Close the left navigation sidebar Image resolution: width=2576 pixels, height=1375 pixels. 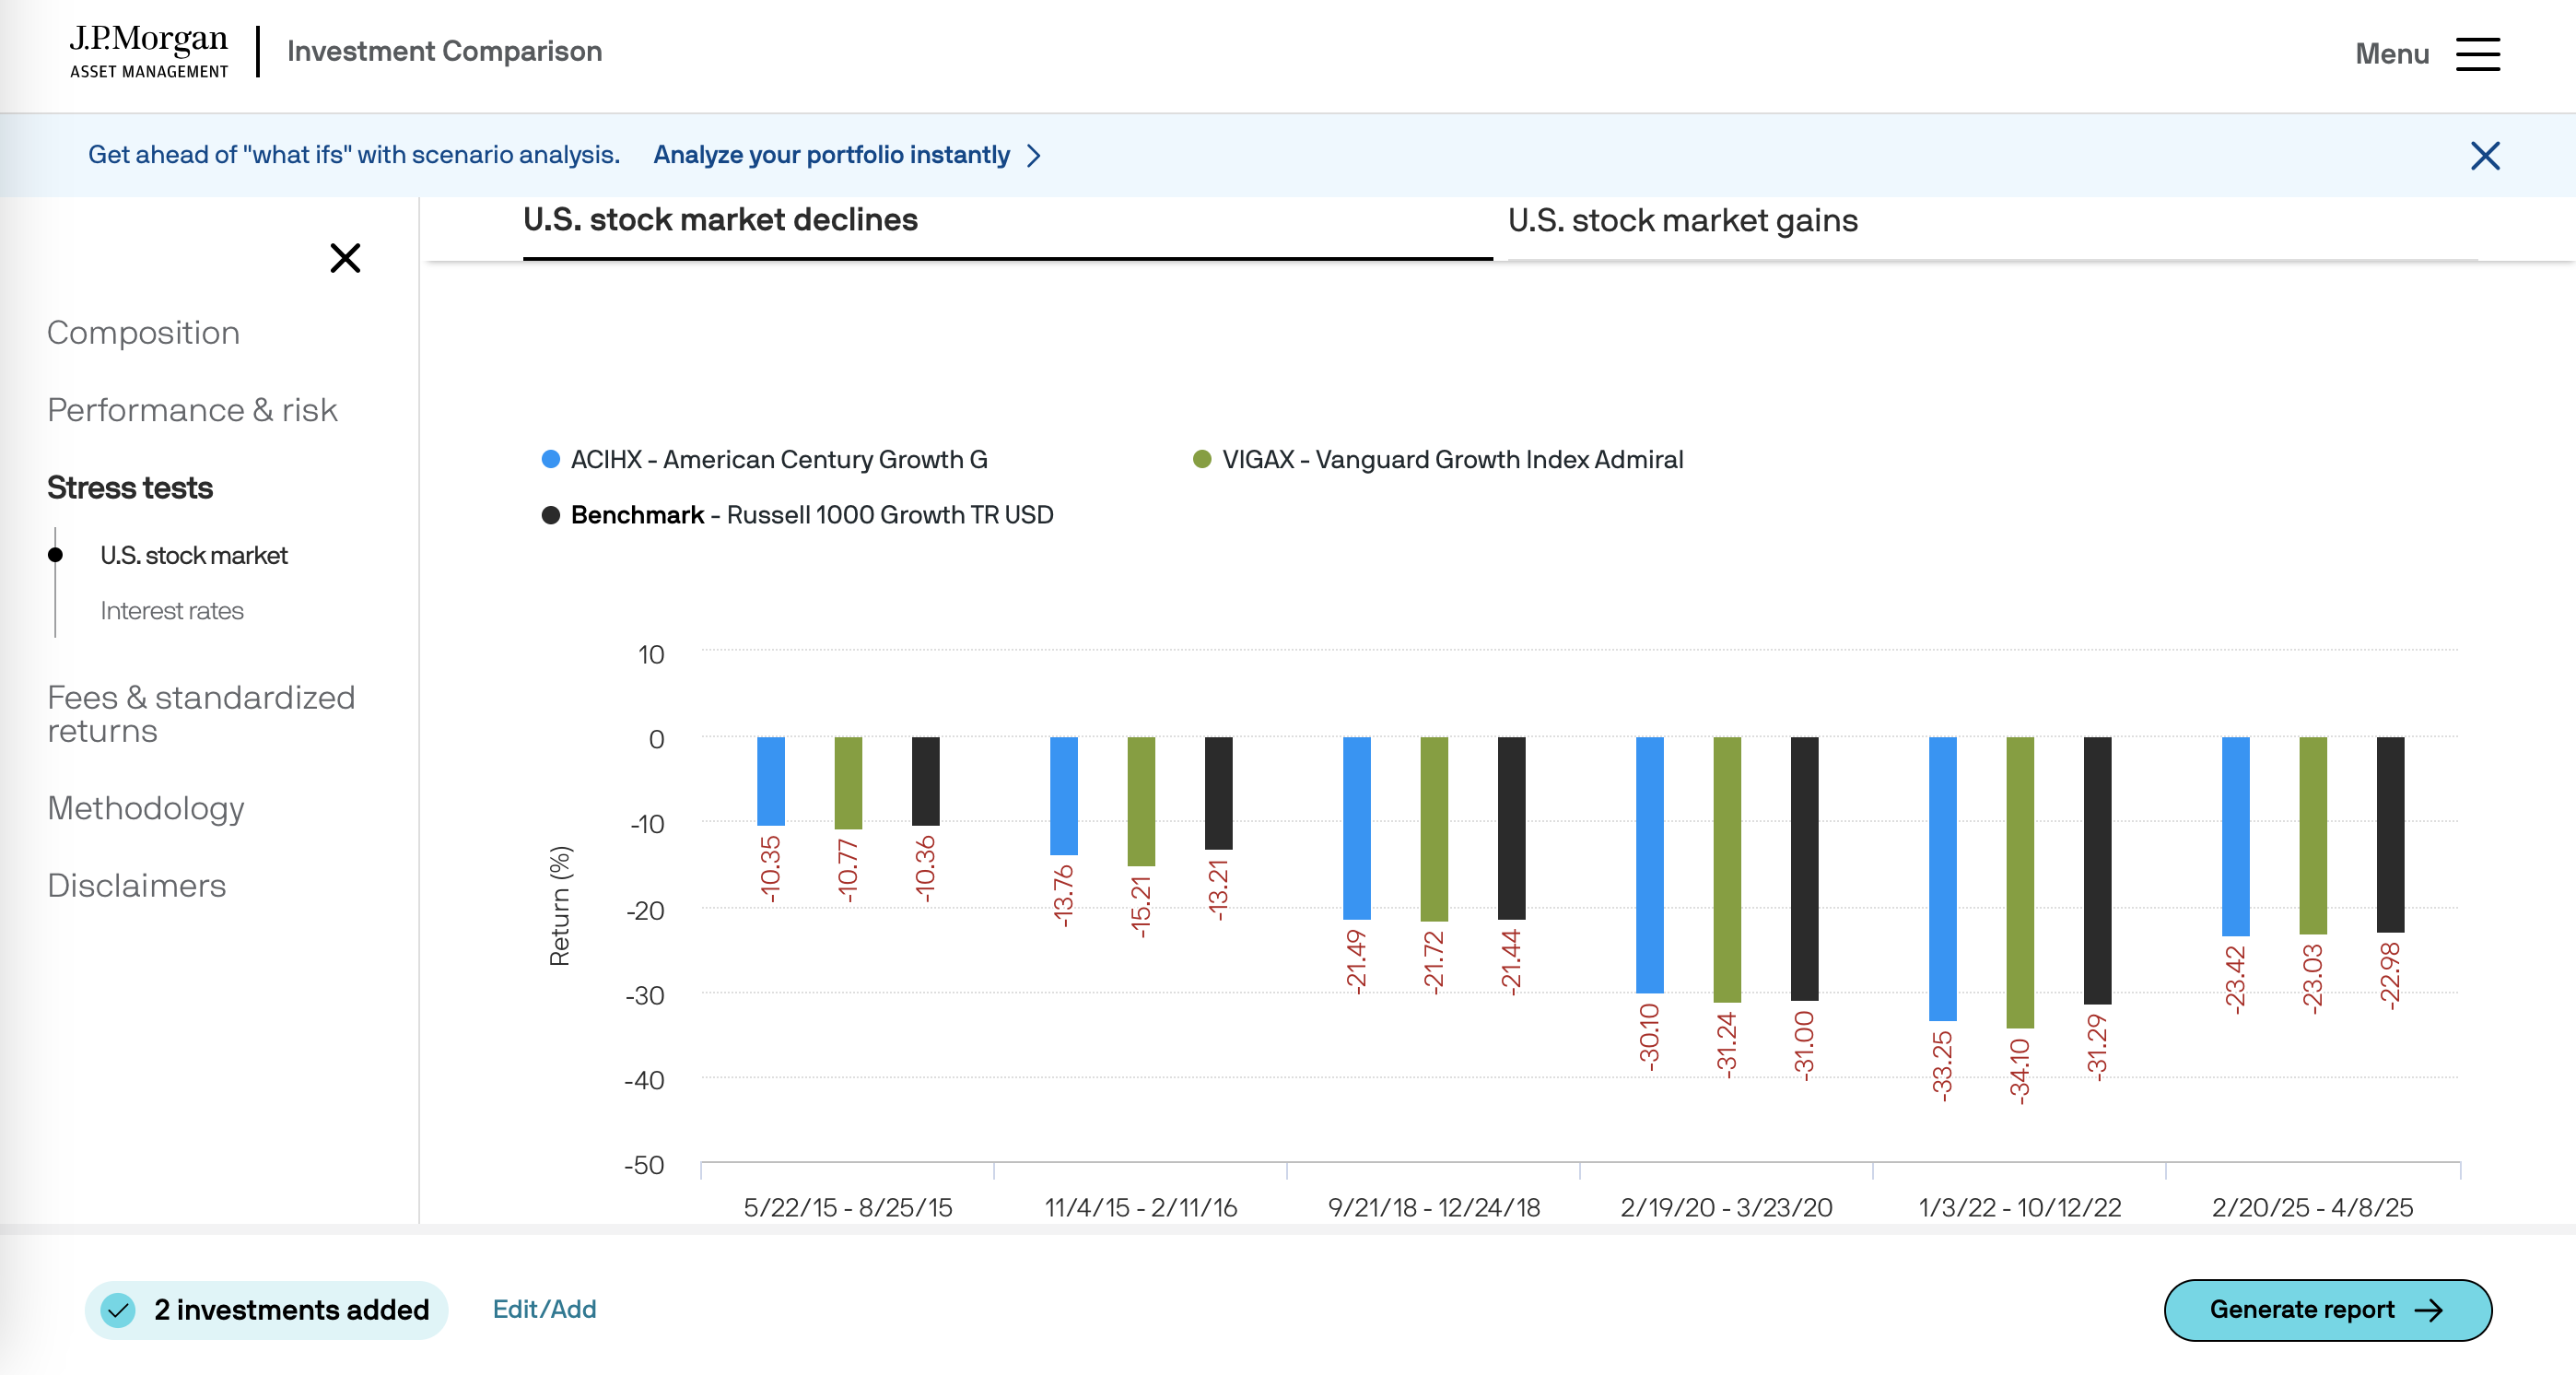point(345,258)
